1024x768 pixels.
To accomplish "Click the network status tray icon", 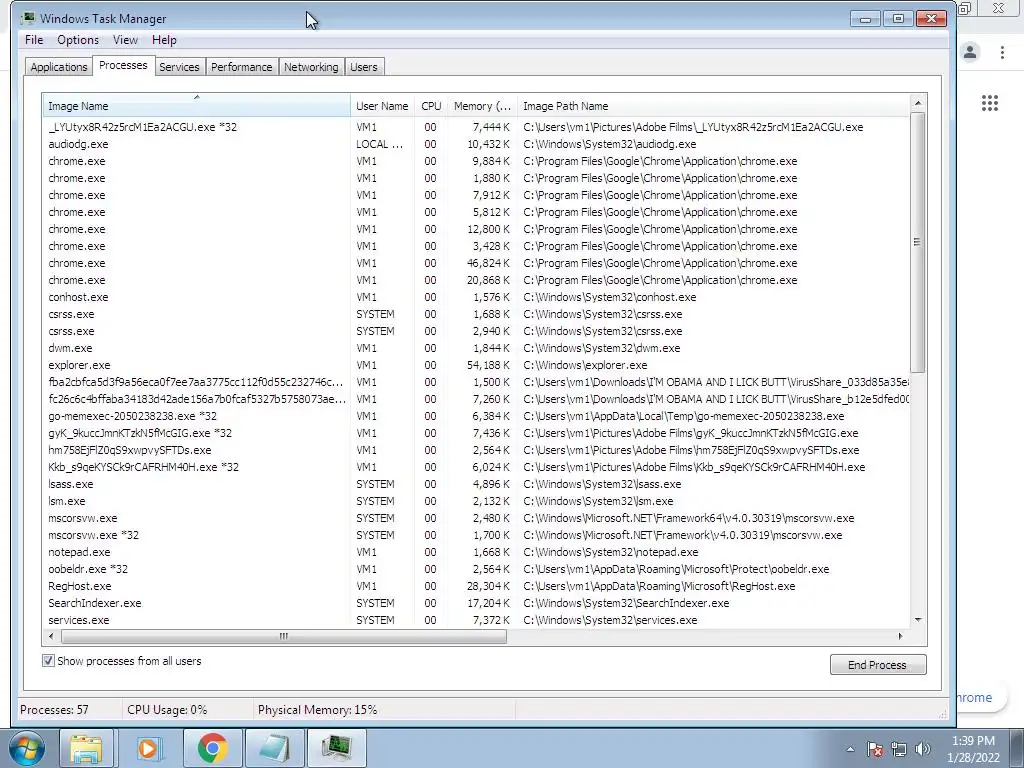I will pos(899,749).
